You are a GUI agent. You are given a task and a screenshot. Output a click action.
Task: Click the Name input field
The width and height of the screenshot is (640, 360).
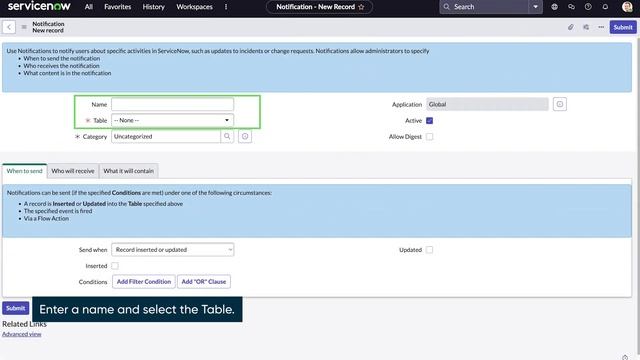(x=172, y=104)
